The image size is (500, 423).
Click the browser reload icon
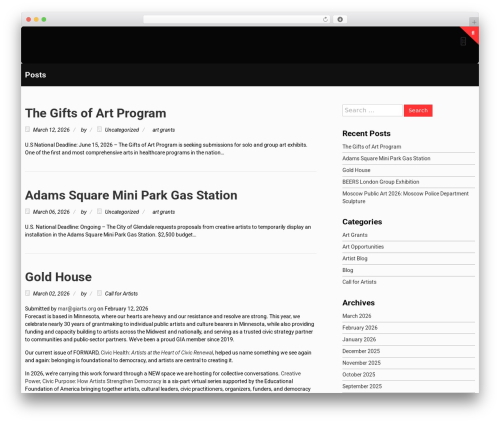[x=325, y=19]
